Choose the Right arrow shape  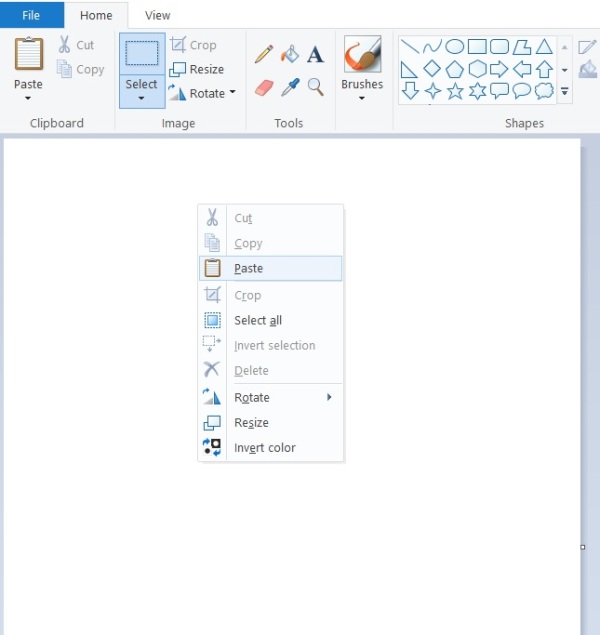point(499,69)
